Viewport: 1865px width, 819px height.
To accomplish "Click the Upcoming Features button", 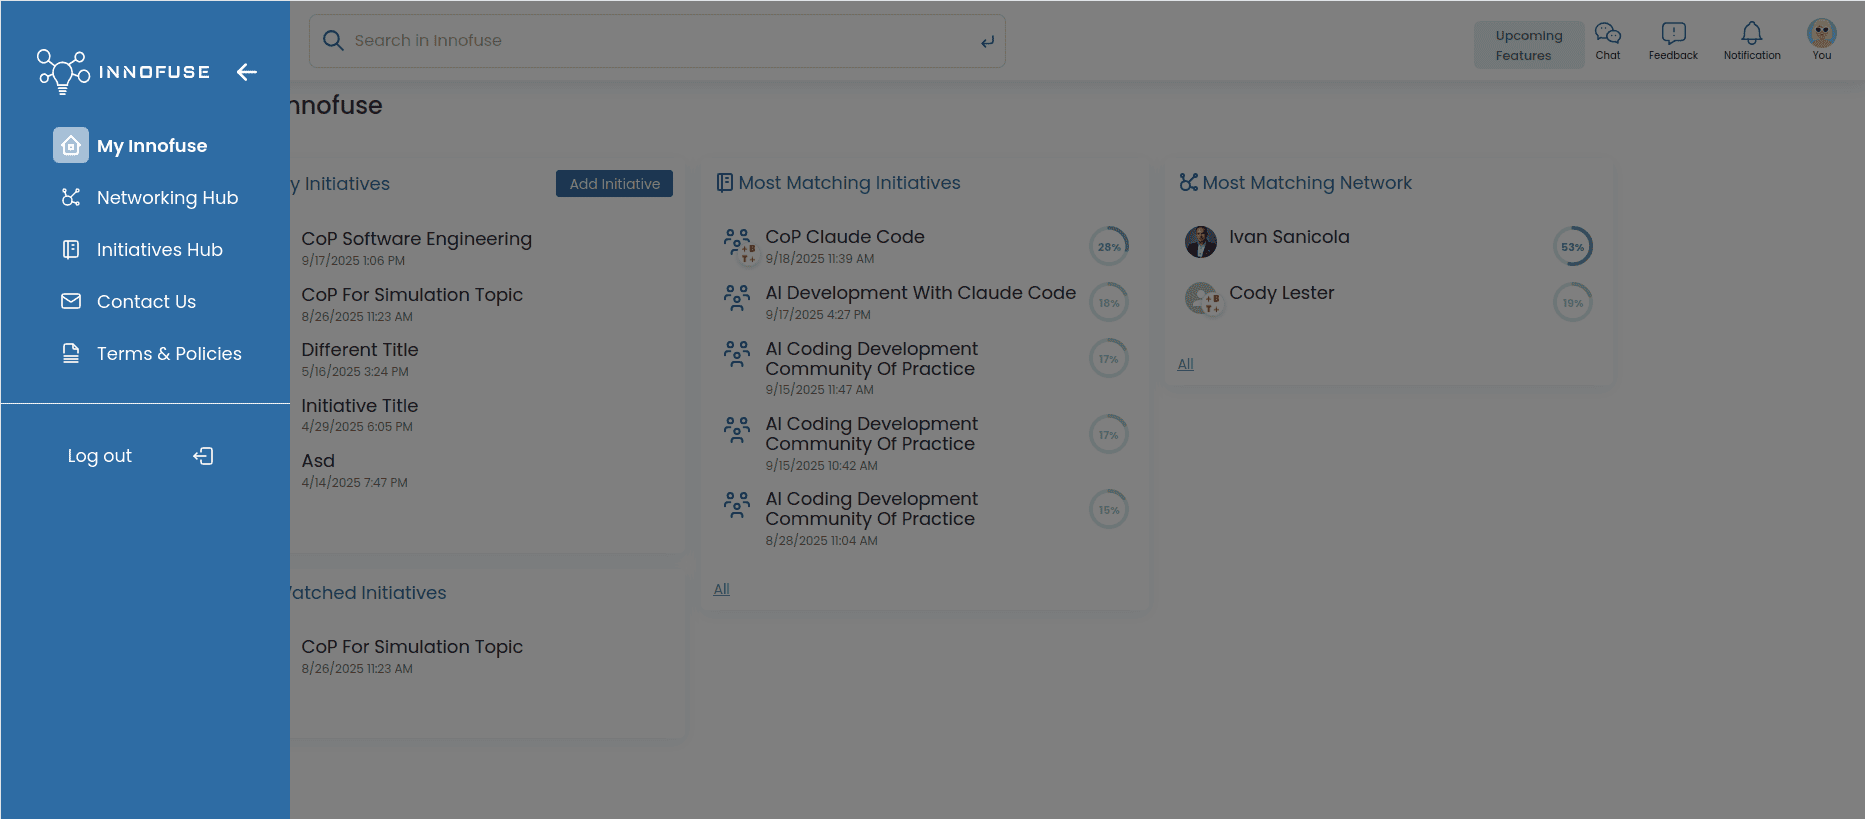I will (x=1528, y=45).
